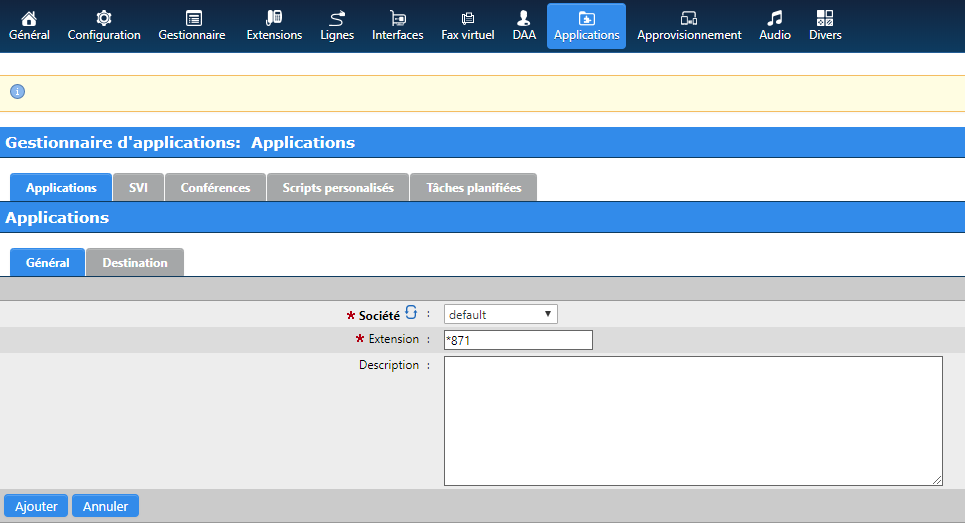Open the Fax virtuel icon
This screenshot has width=965, height=524.
click(468, 18)
